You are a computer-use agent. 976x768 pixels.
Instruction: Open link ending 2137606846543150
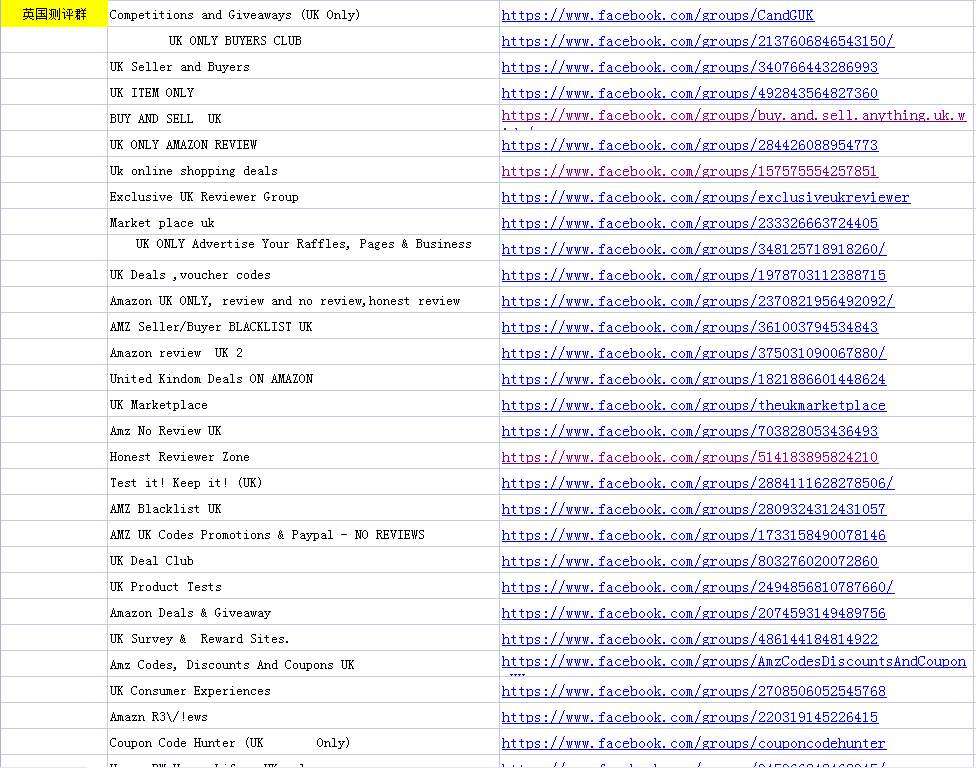(x=698, y=41)
